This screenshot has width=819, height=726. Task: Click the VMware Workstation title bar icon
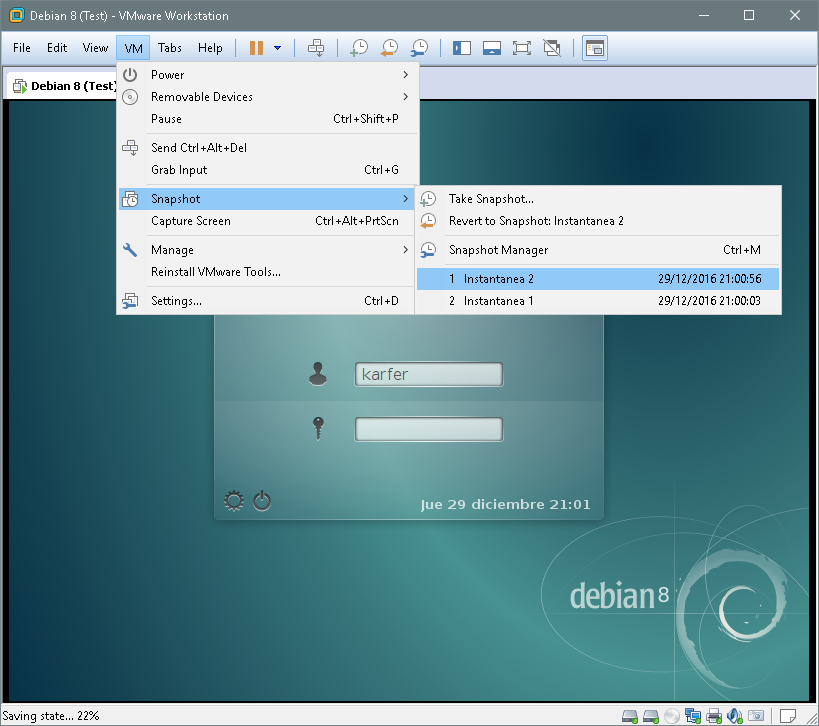[17, 16]
